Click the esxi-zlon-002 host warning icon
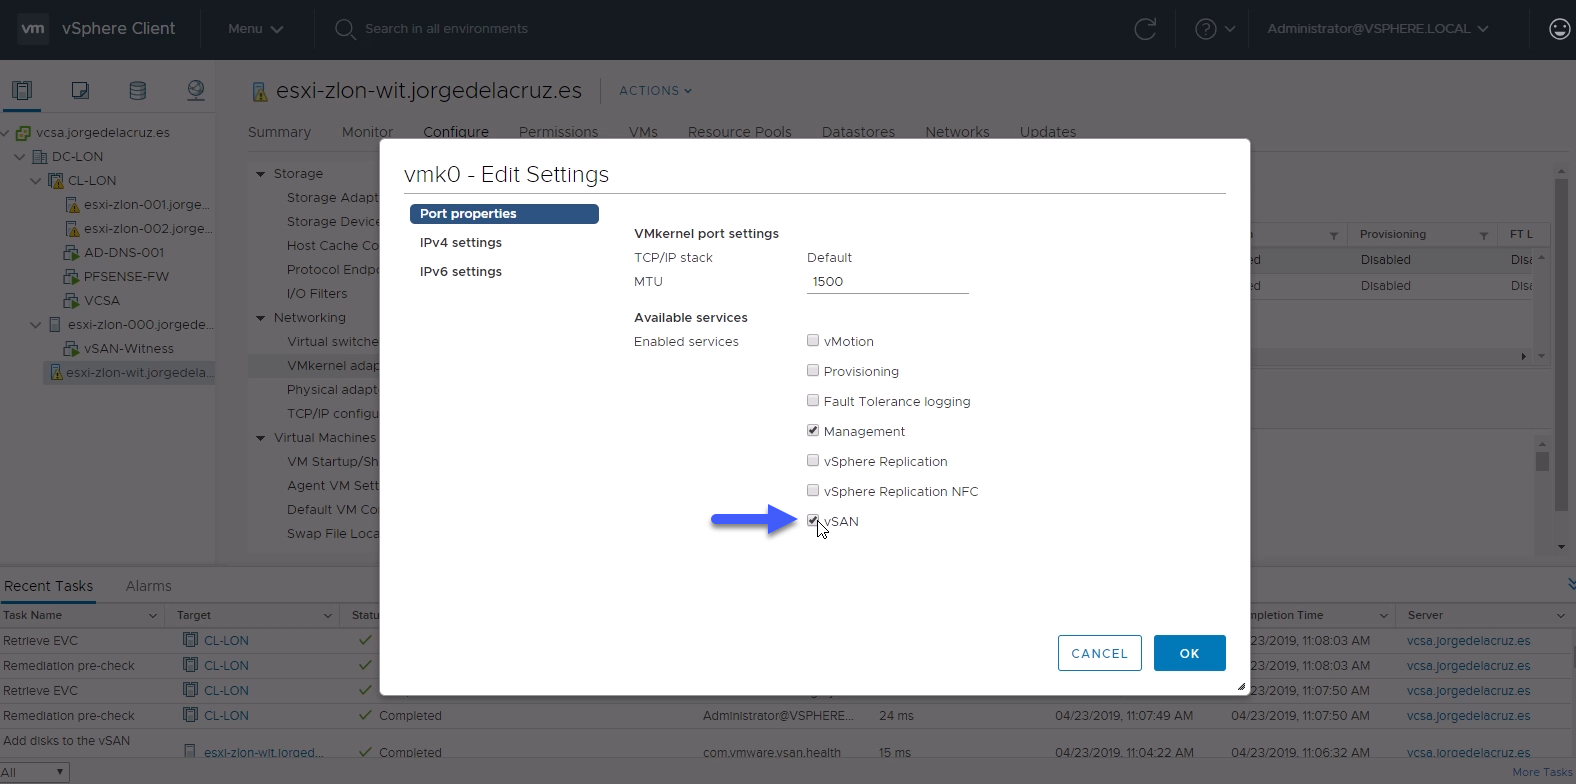 (72, 229)
